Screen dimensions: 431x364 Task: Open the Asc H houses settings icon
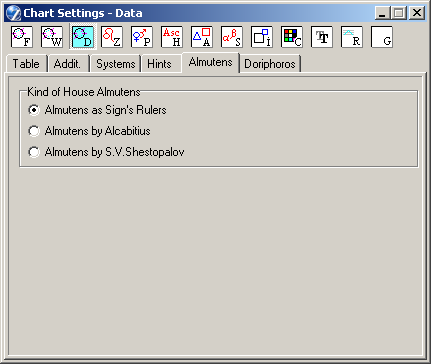172,37
